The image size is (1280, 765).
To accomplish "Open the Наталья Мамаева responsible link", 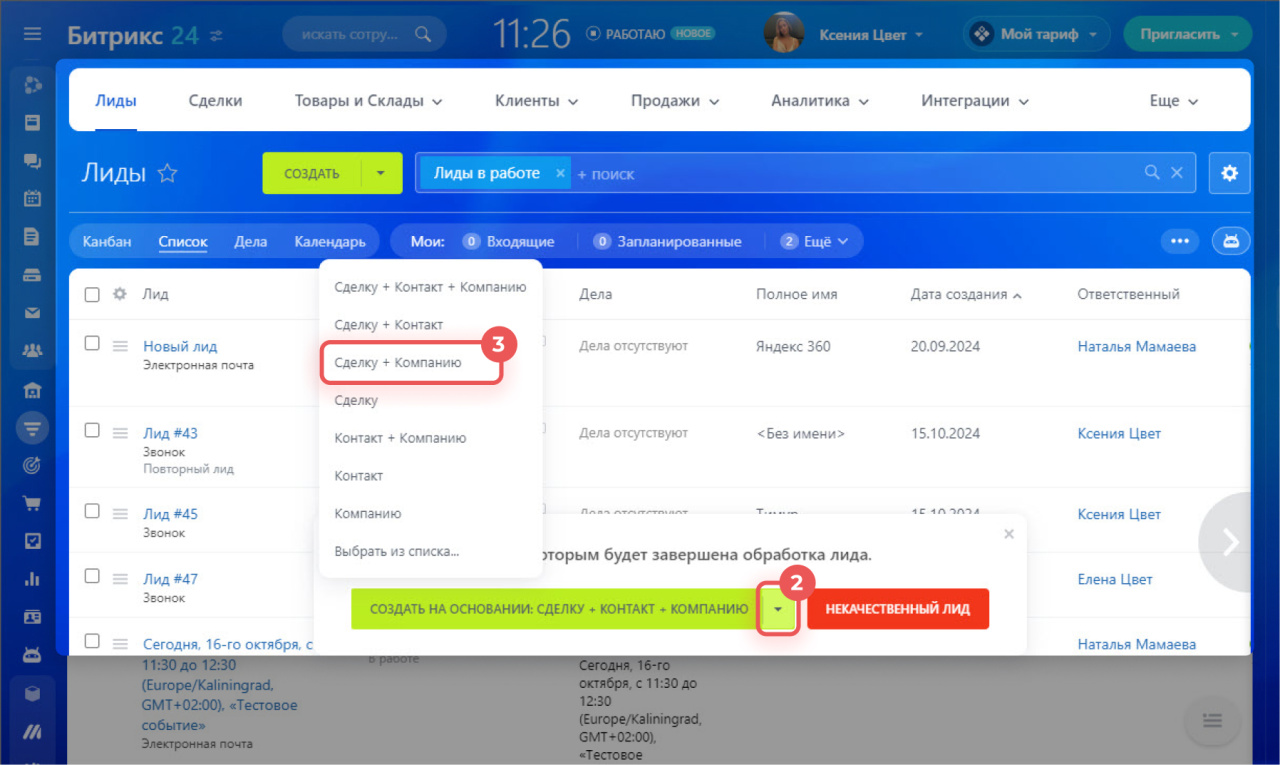I will click(x=1136, y=347).
